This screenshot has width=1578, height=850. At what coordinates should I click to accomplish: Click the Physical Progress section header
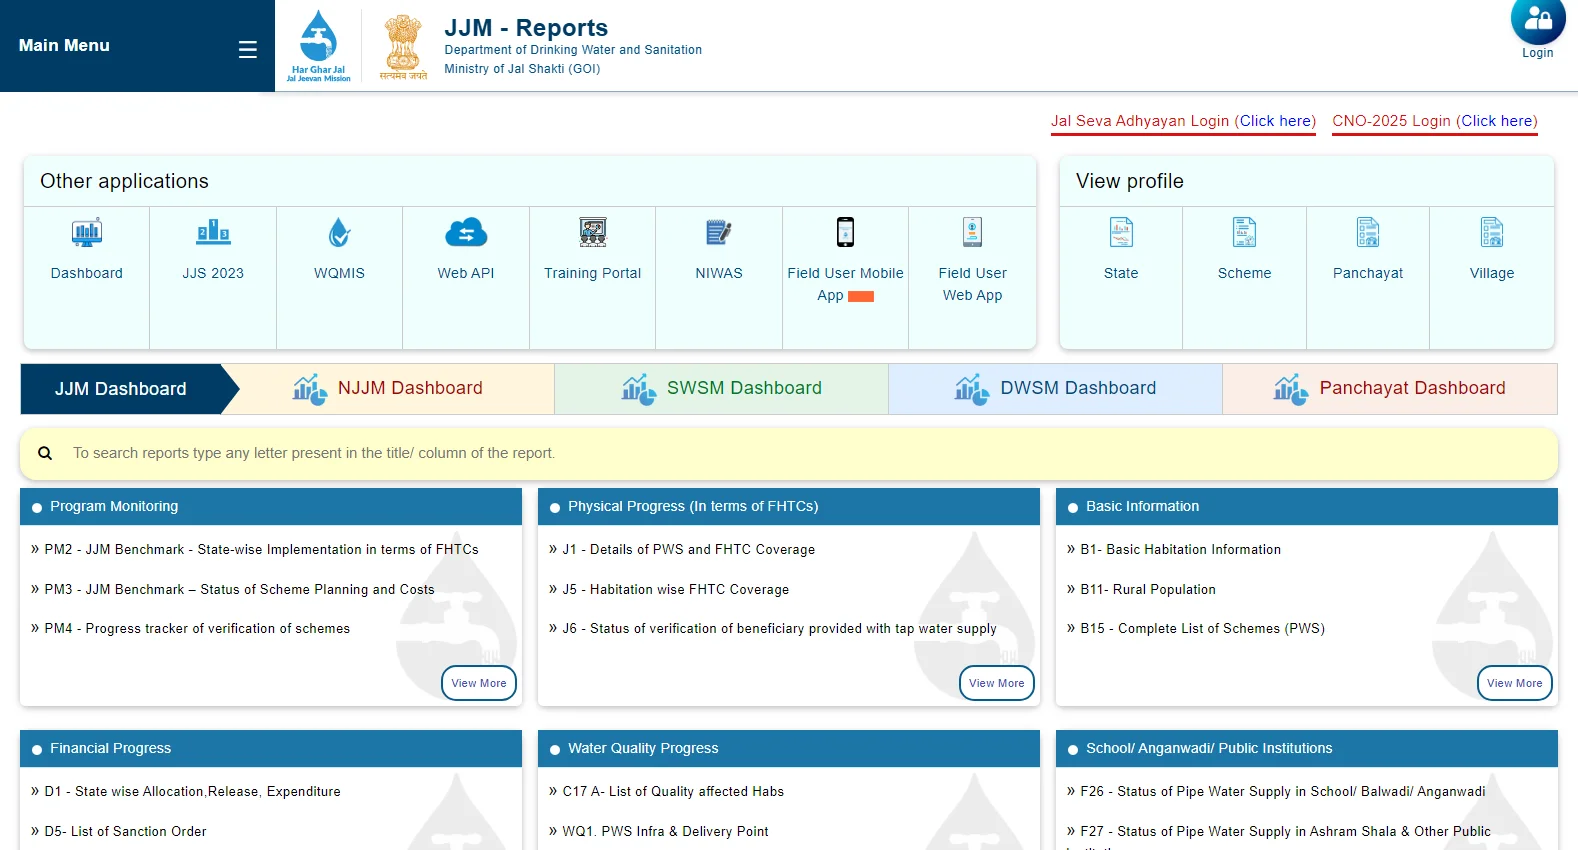tap(789, 506)
